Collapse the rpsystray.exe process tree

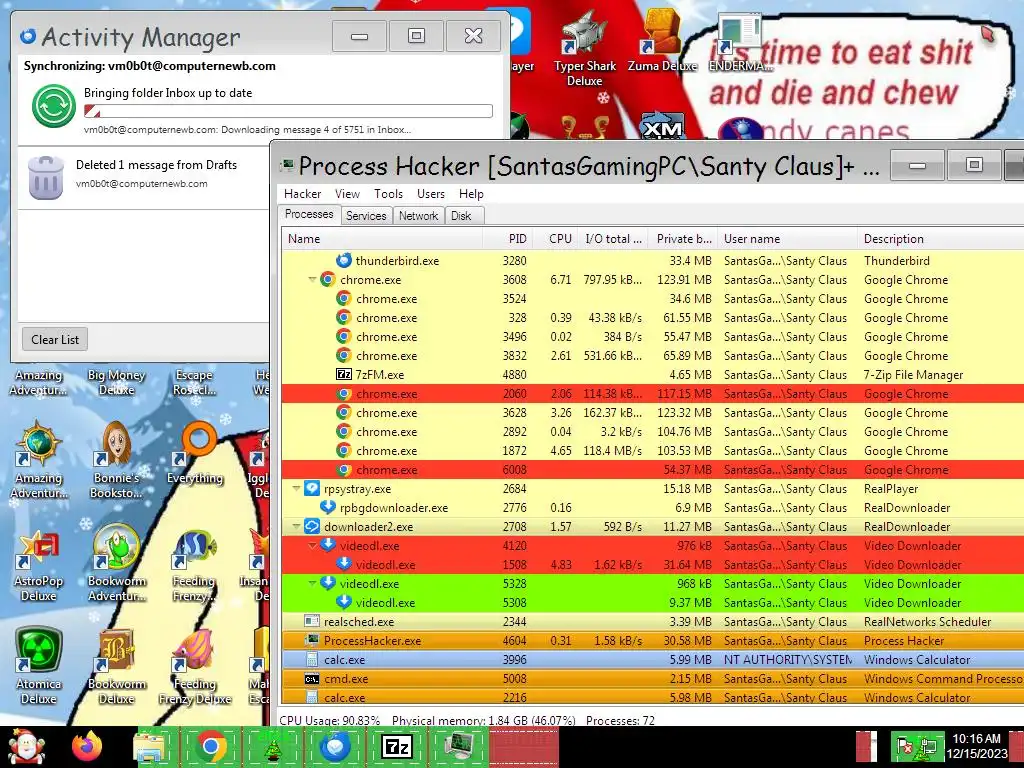click(x=297, y=488)
